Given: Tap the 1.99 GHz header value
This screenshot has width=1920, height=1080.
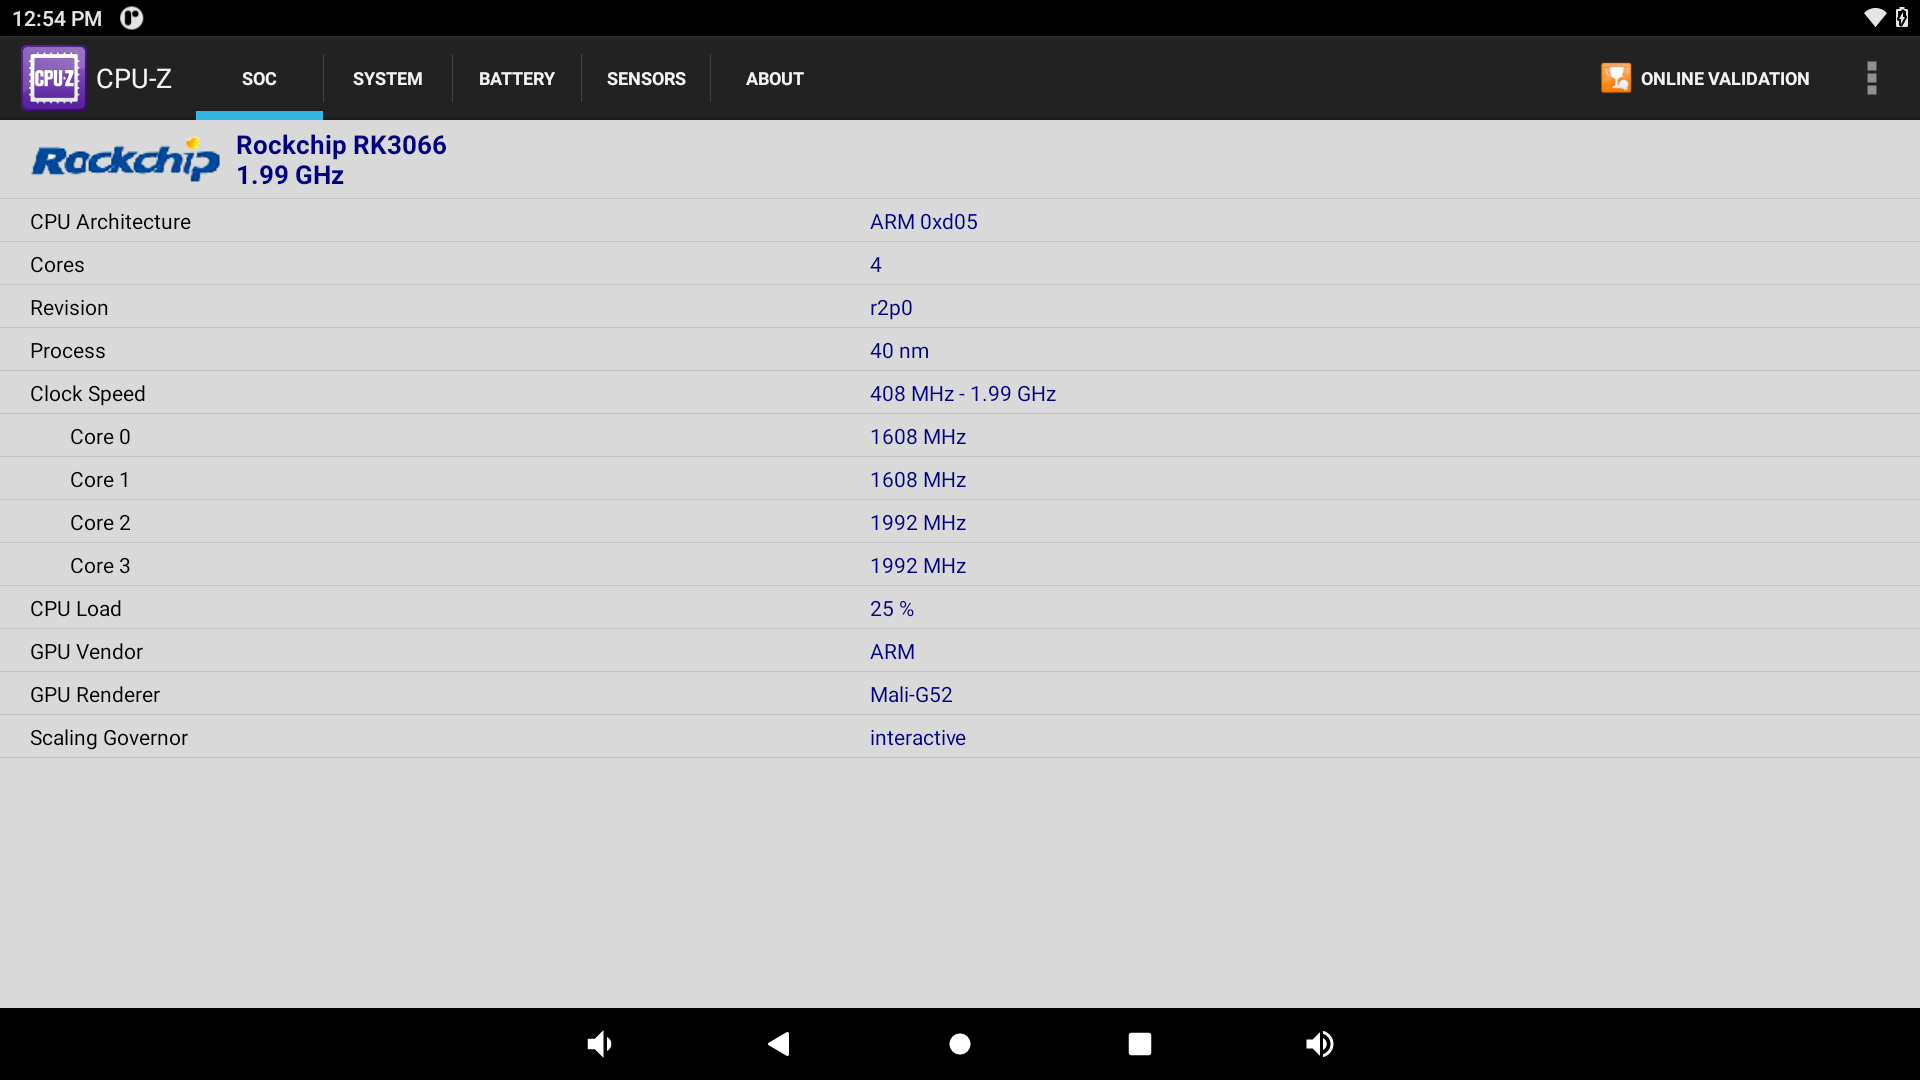Looking at the screenshot, I should [290, 175].
